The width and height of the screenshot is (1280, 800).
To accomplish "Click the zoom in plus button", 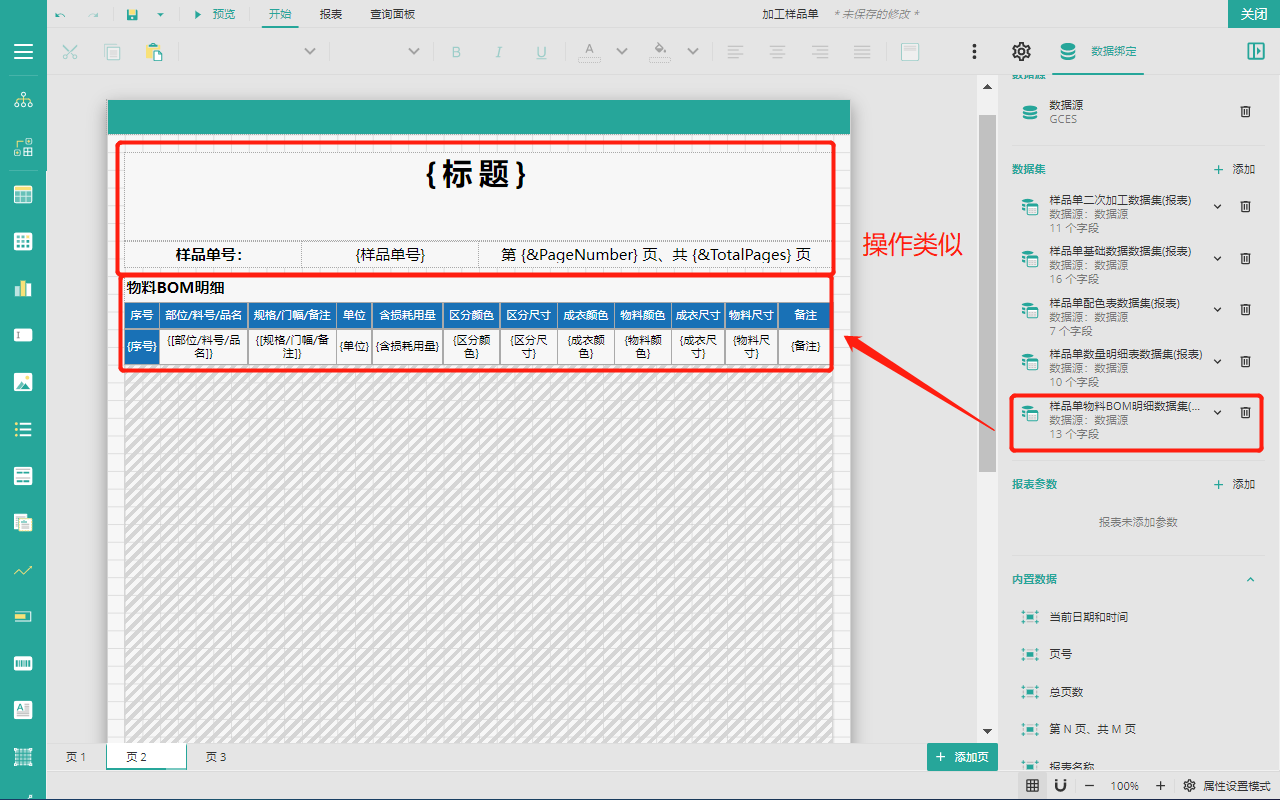I will pos(1160,786).
